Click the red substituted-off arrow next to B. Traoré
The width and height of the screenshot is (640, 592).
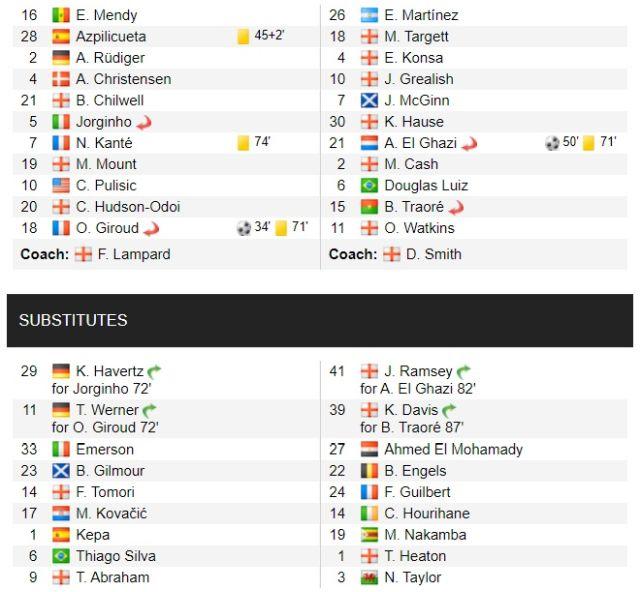tap(456, 208)
